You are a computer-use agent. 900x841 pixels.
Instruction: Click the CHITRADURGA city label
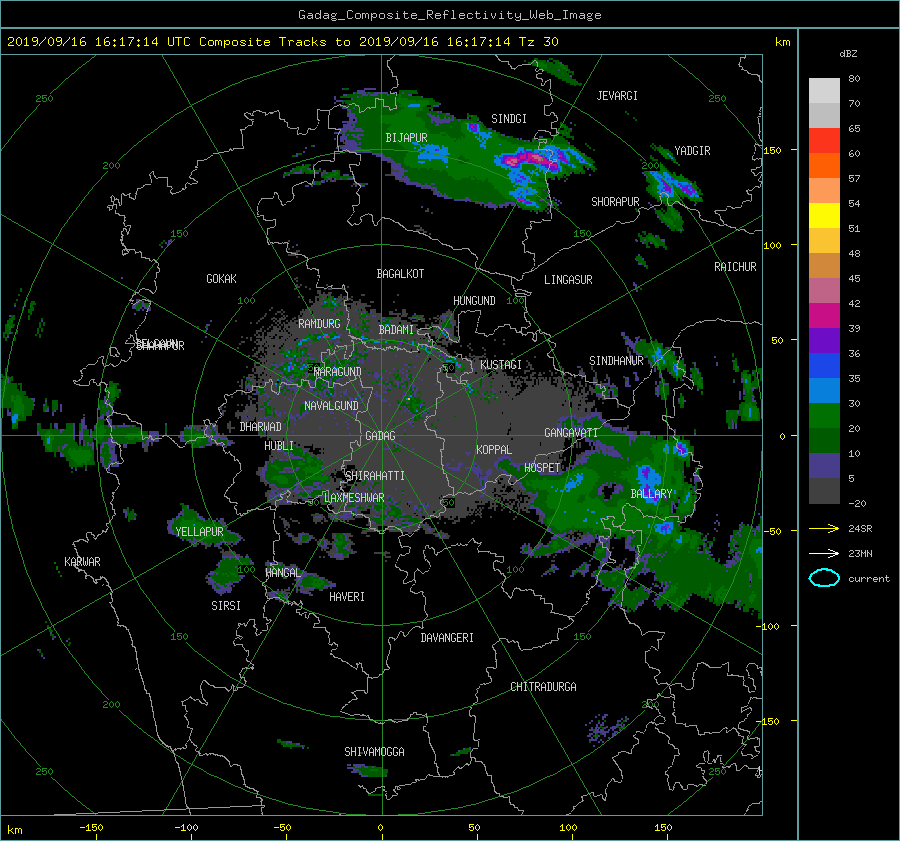(543, 687)
